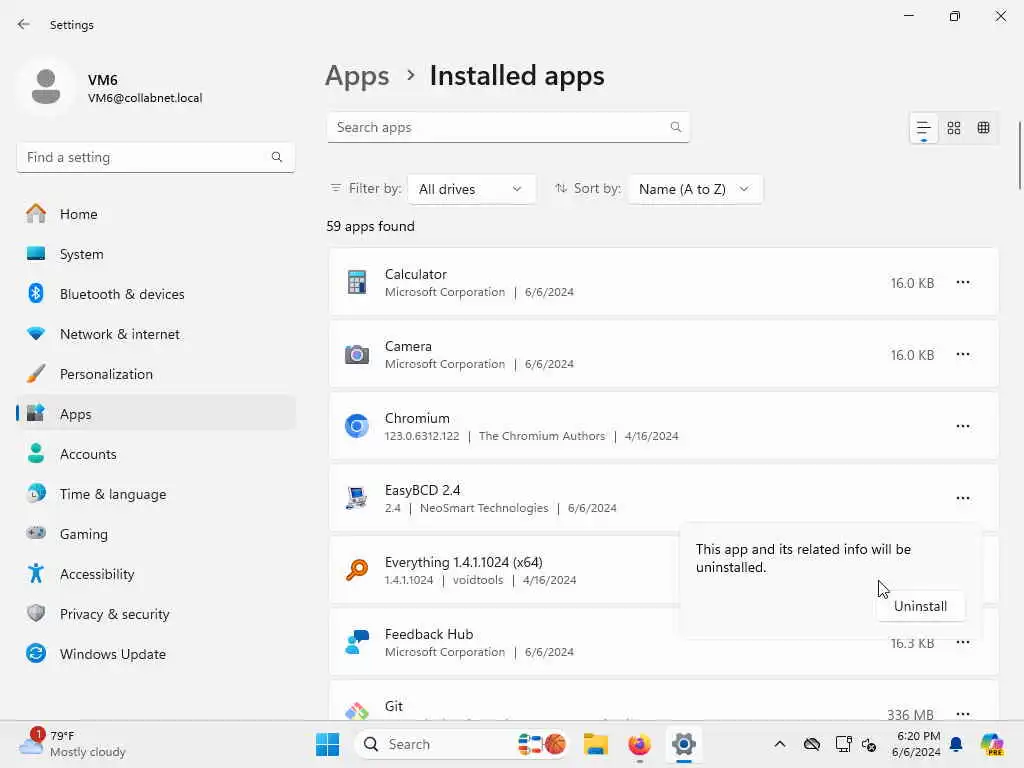Click the Accessibility sidebar icon
This screenshot has width=1024, height=768.
36,573
